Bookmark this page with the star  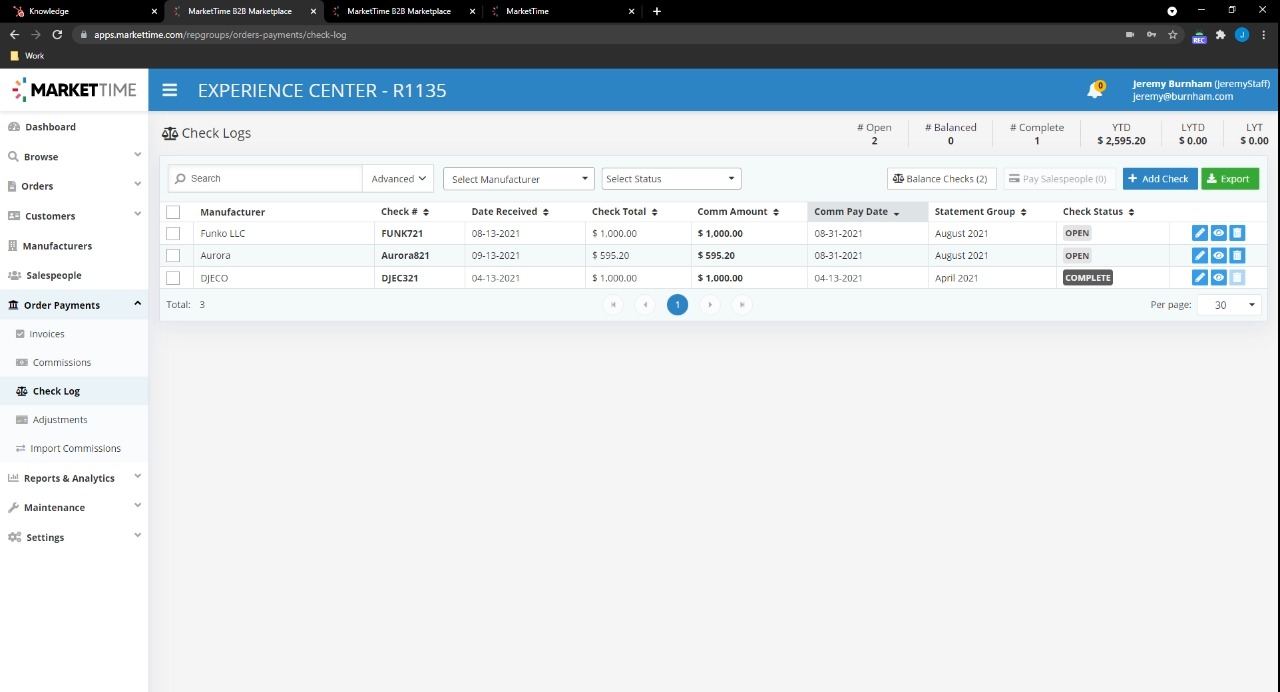click(x=1173, y=34)
